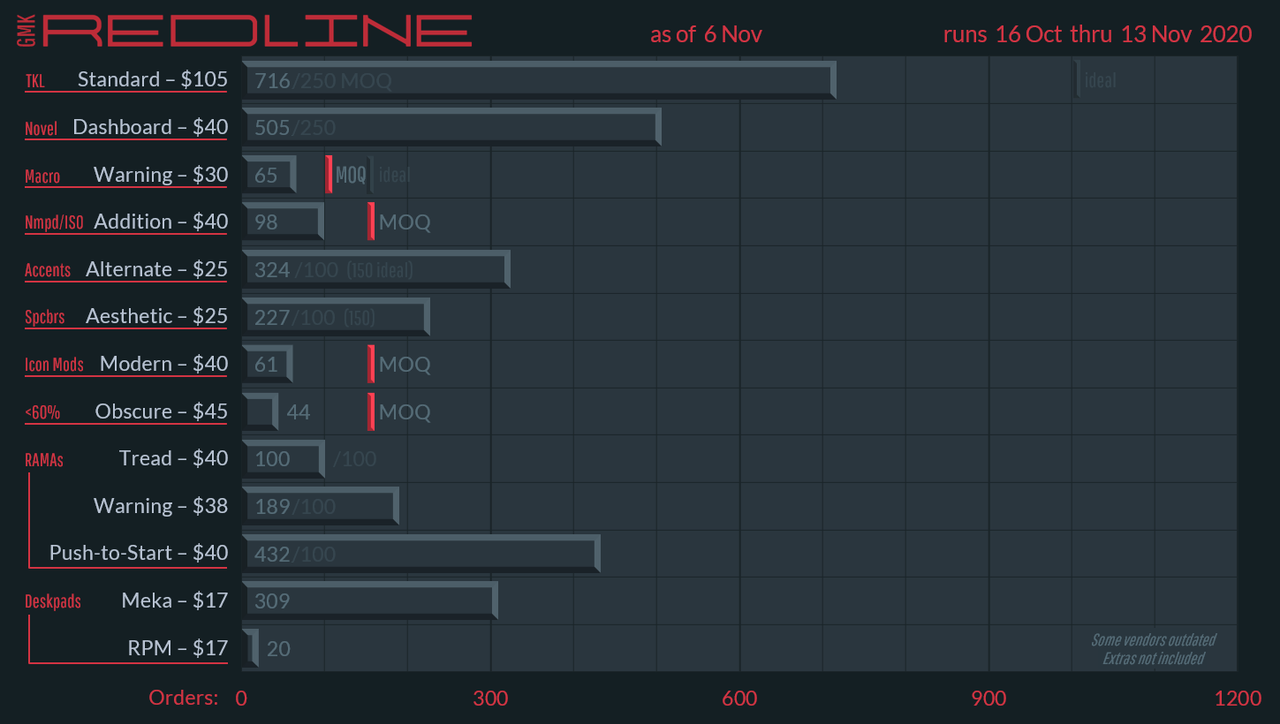This screenshot has width=1280, height=724.
Task: Select the 'RPM – $17' deskpad label
Action: point(178,648)
